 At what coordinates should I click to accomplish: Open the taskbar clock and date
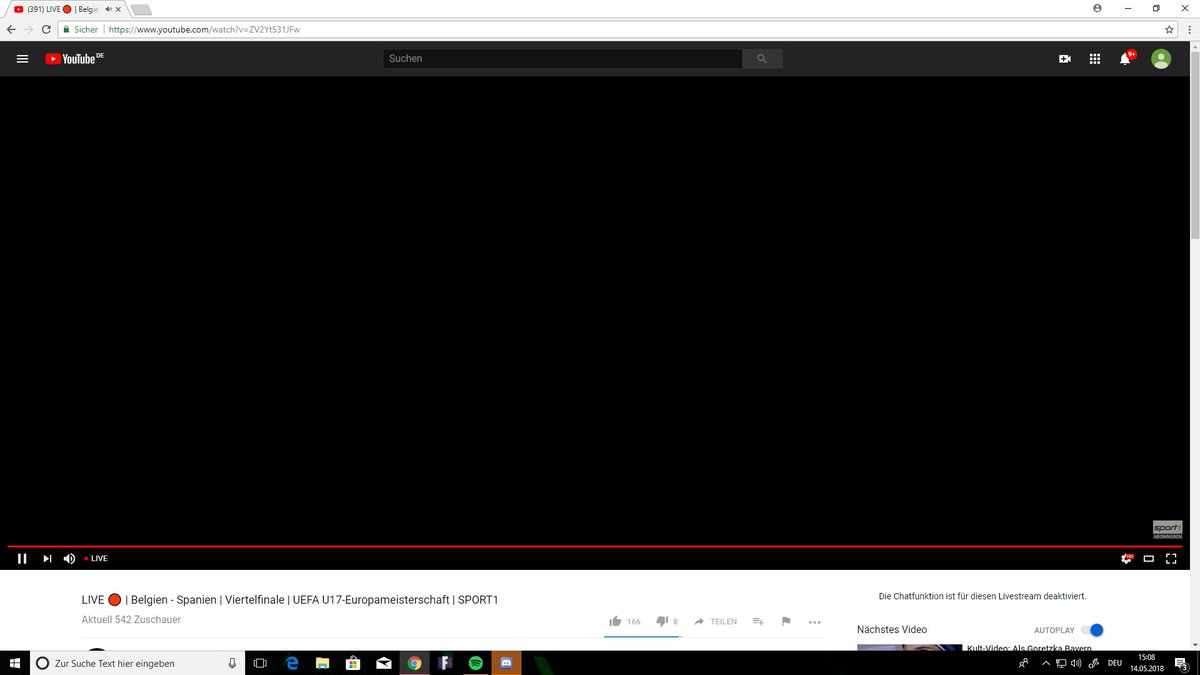tap(1147, 663)
